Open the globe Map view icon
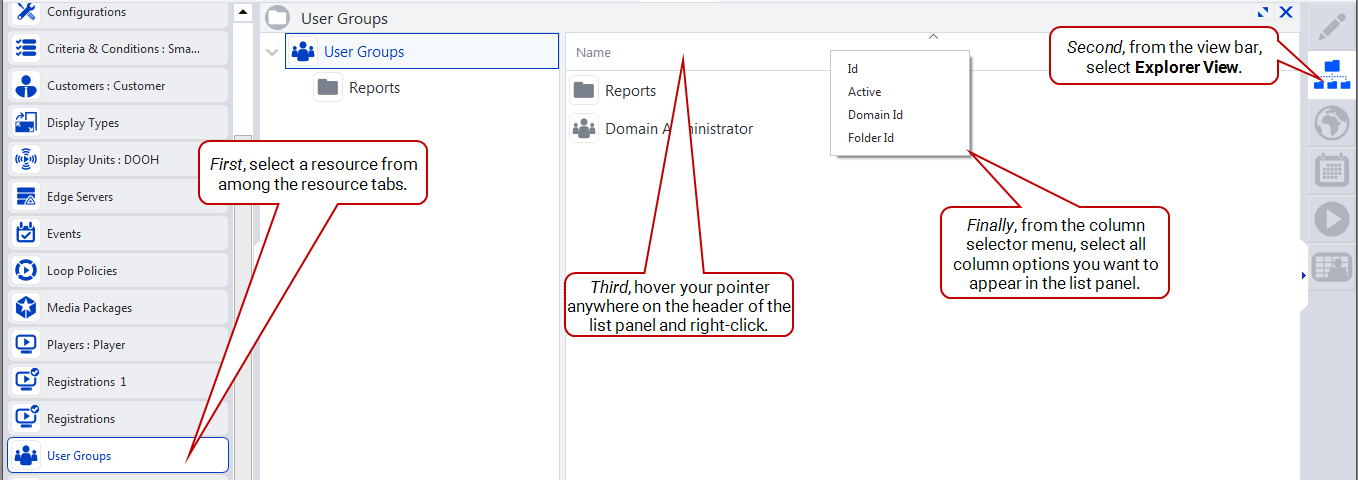This screenshot has width=1358, height=480. (x=1330, y=122)
